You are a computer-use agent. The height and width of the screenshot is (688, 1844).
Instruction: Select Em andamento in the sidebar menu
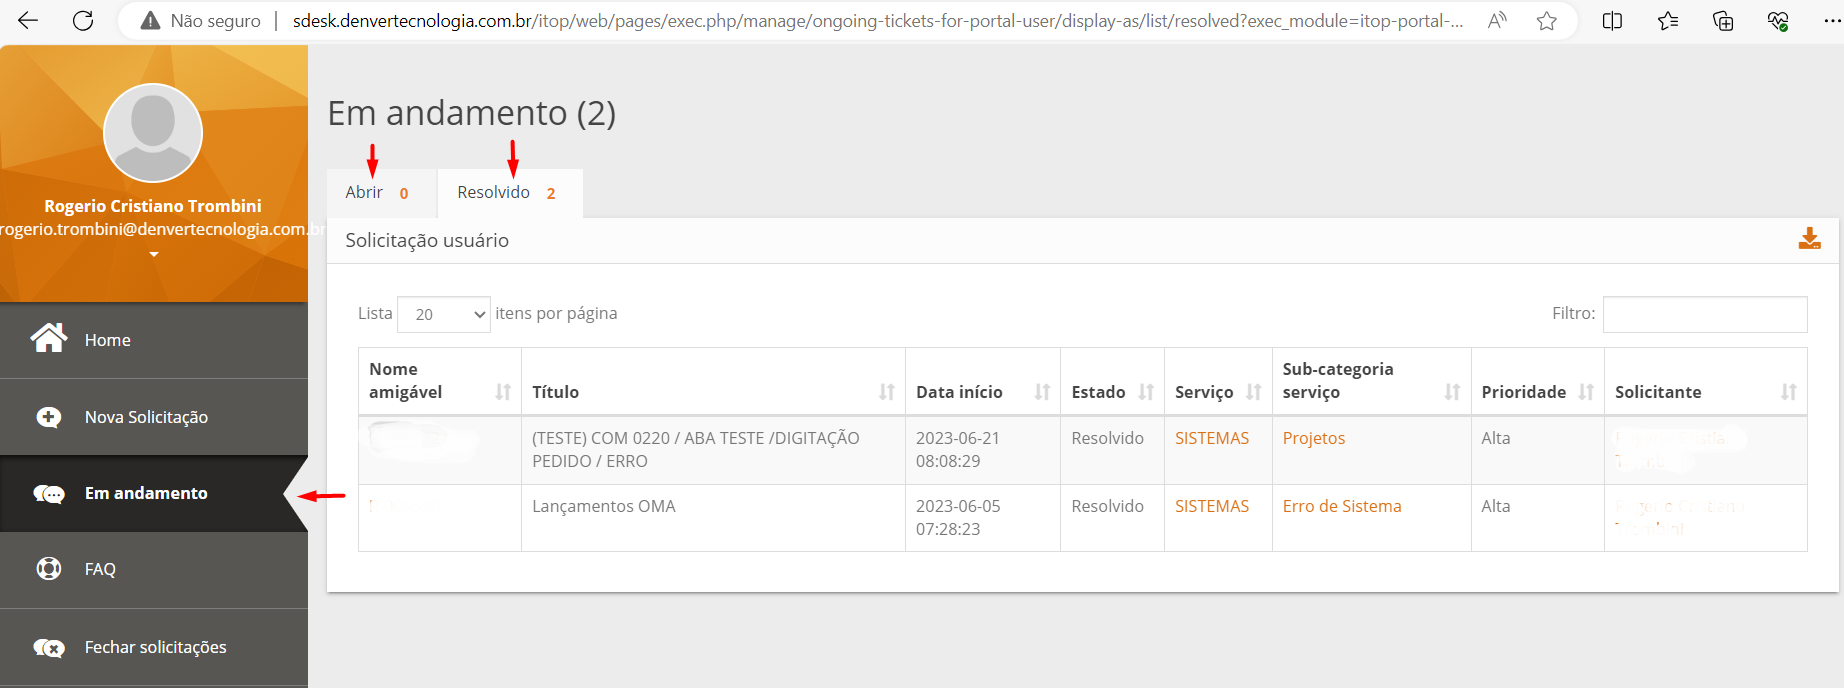click(x=146, y=493)
